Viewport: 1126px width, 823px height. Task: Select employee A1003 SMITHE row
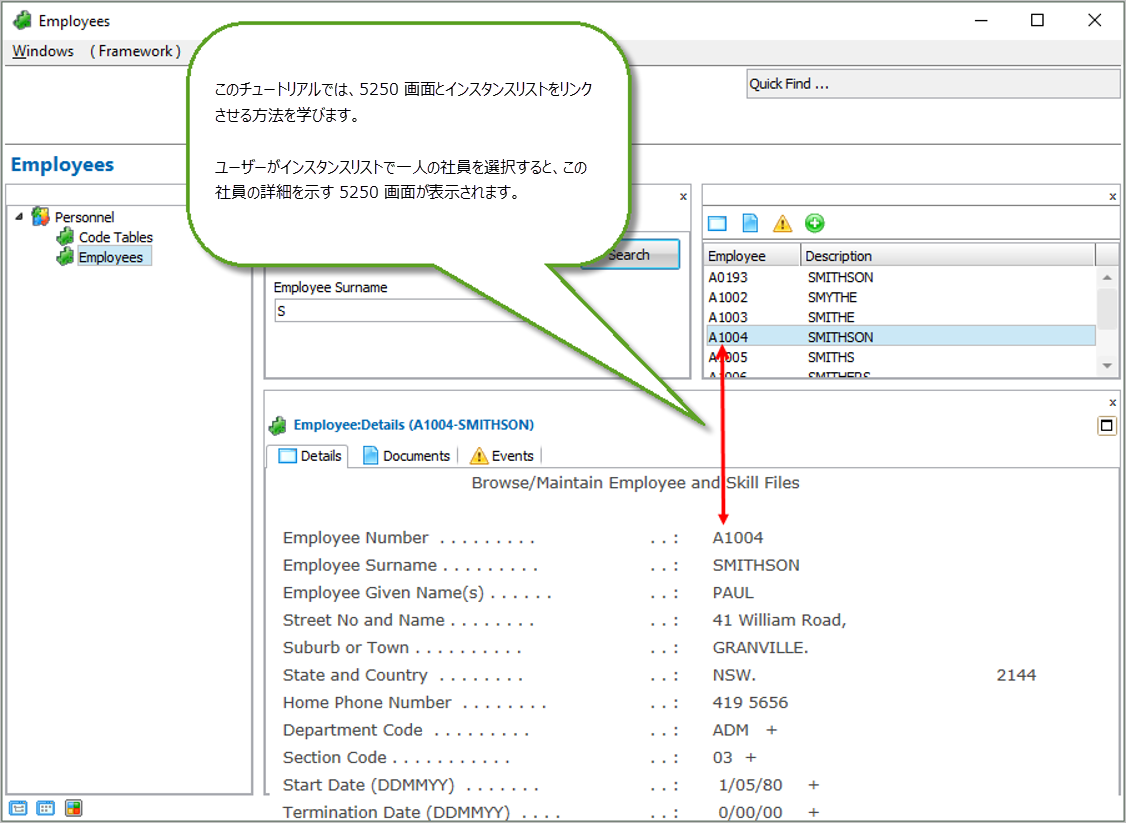click(x=901, y=317)
